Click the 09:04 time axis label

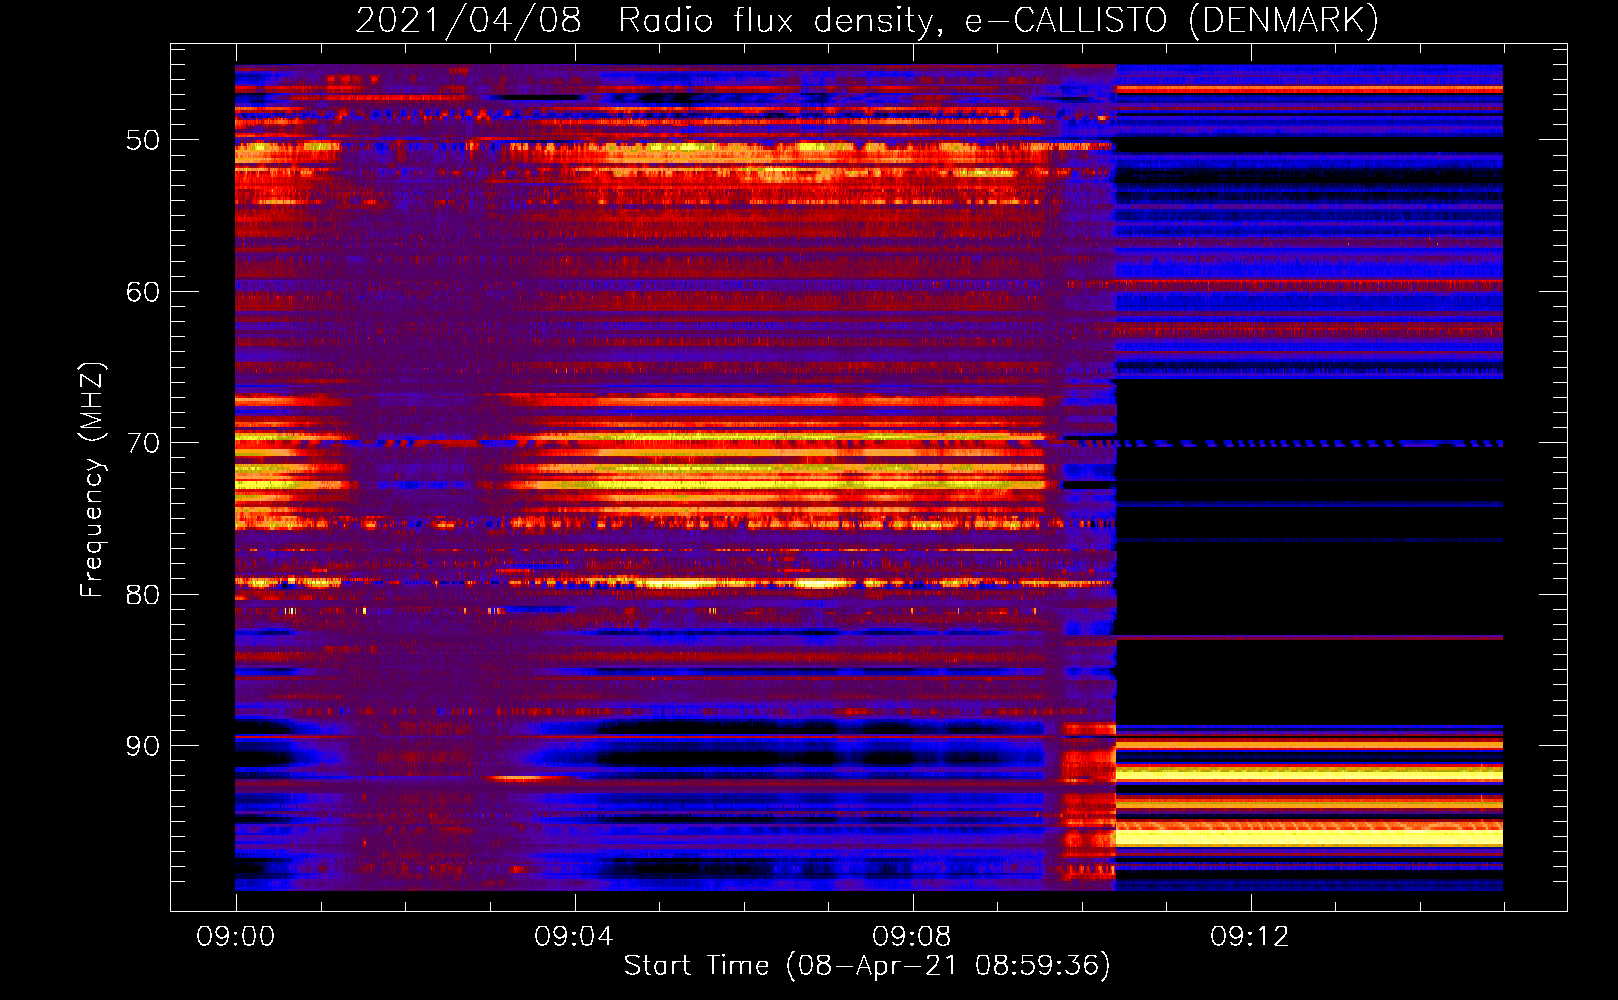pyautogui.click(x=574, y=937)
